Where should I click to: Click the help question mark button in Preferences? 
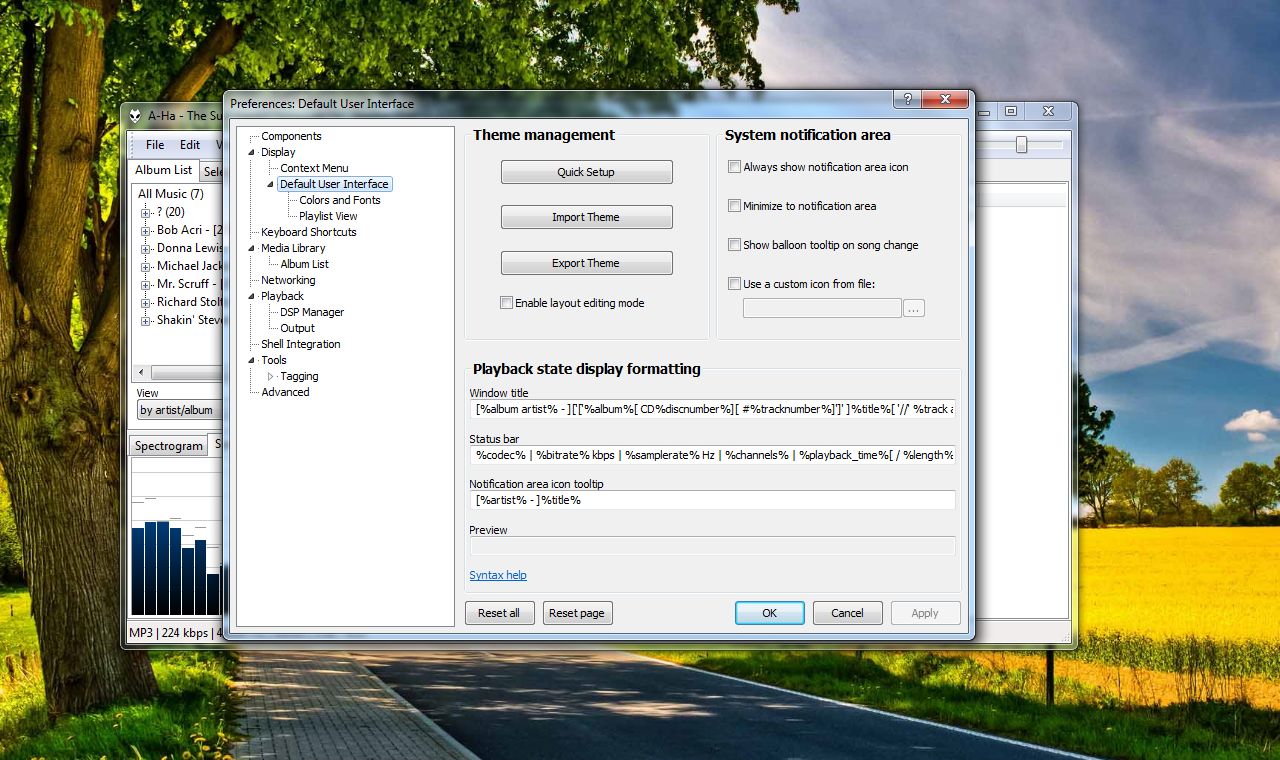tap(908, 99)
